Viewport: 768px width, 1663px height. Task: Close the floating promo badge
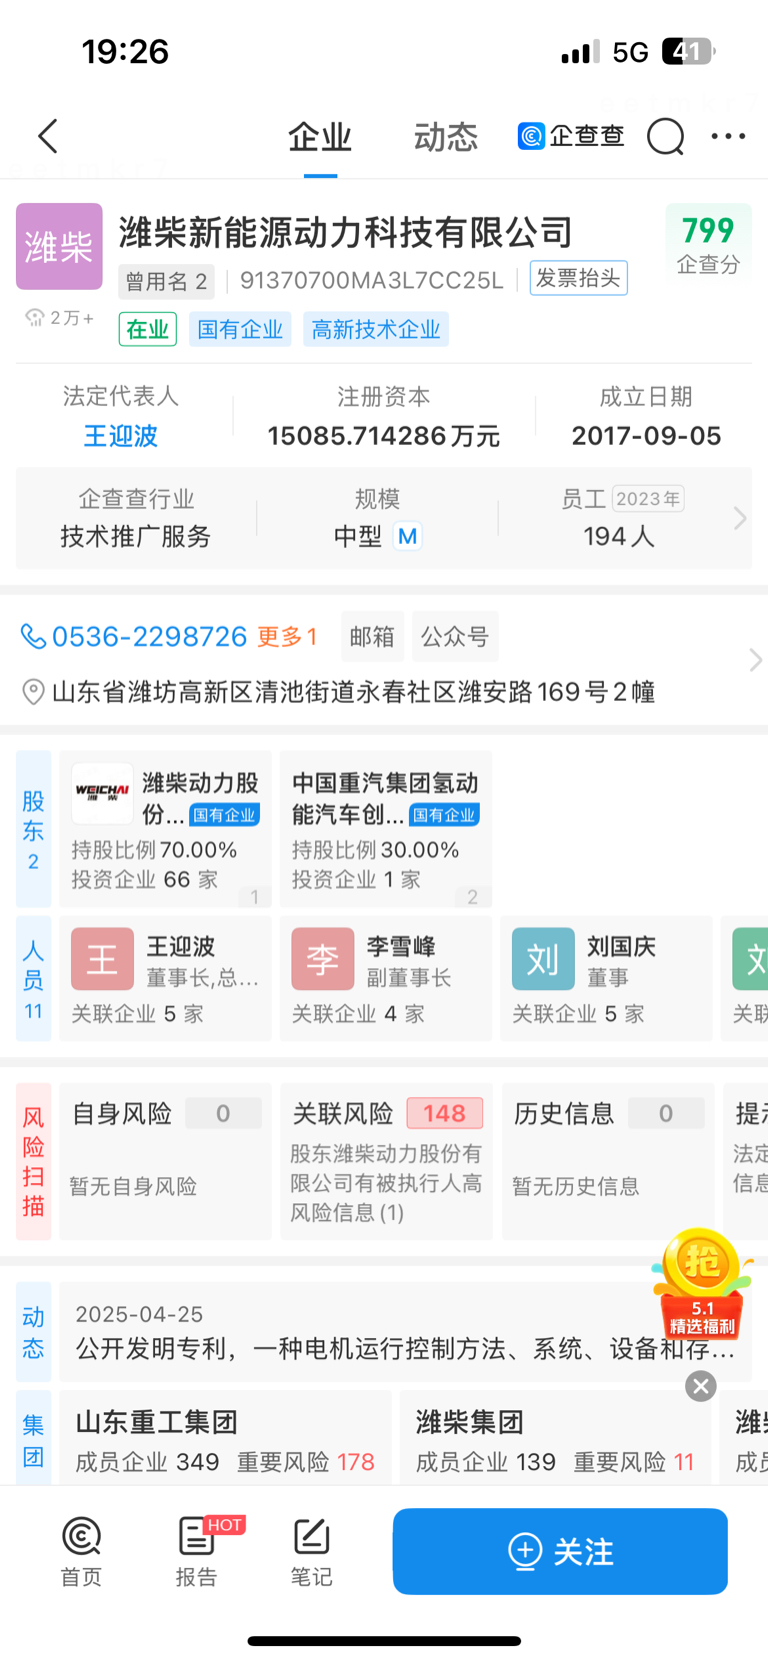coord(701,1385)
